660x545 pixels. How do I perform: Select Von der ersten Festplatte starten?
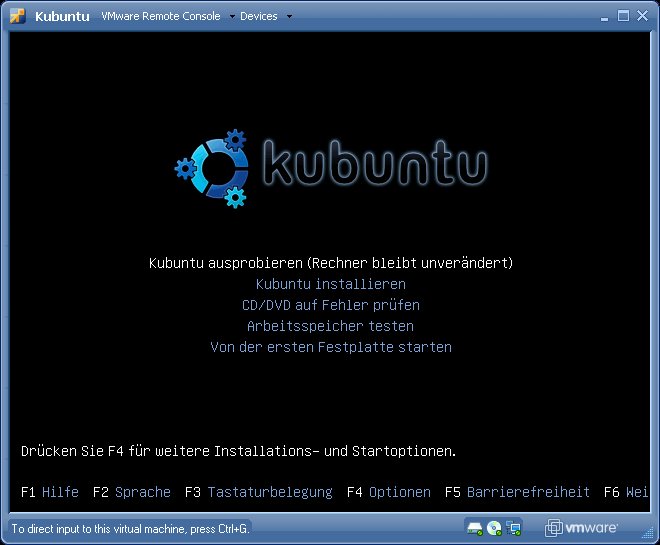pos(331,347)
